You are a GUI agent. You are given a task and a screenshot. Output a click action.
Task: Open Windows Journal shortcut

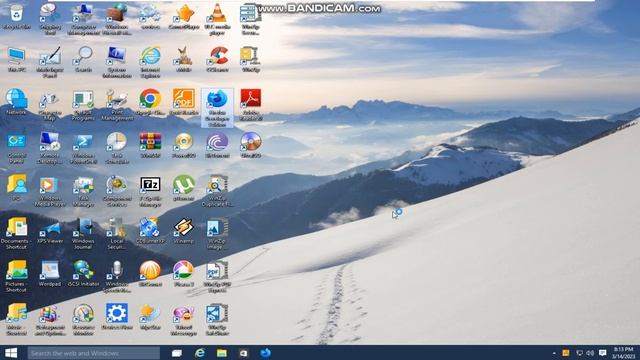[83, 233]
